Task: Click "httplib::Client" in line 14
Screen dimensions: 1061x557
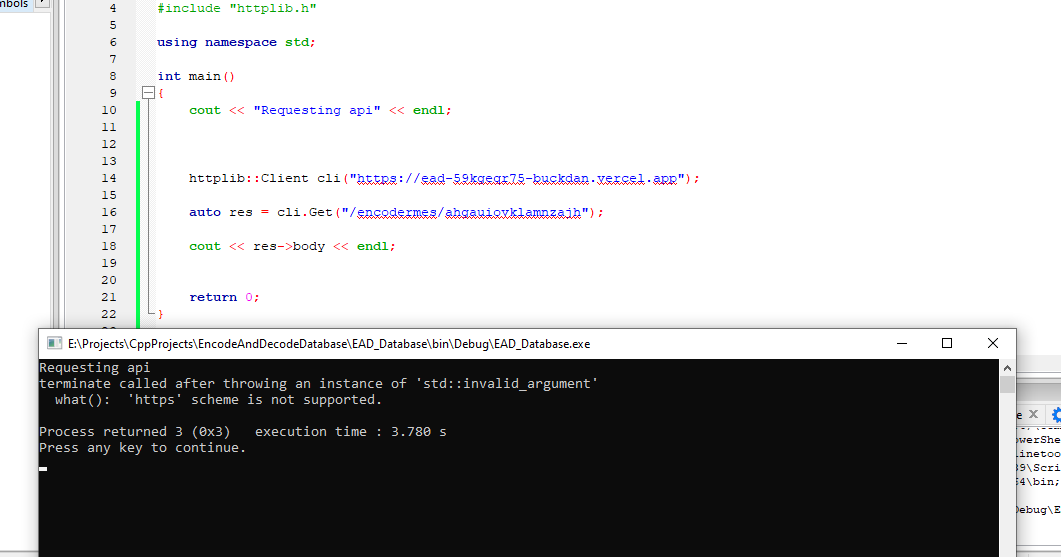Action: [248, 178]
